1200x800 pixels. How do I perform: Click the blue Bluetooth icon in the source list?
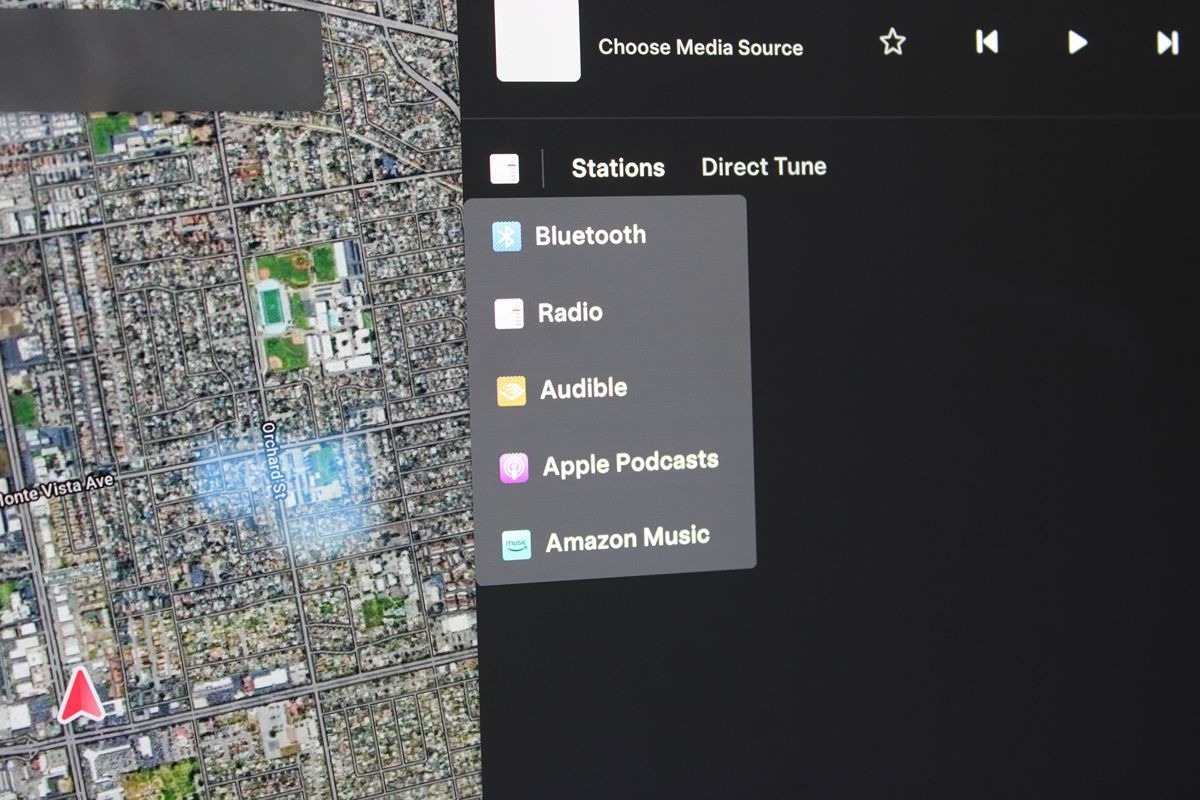point(507,237)
